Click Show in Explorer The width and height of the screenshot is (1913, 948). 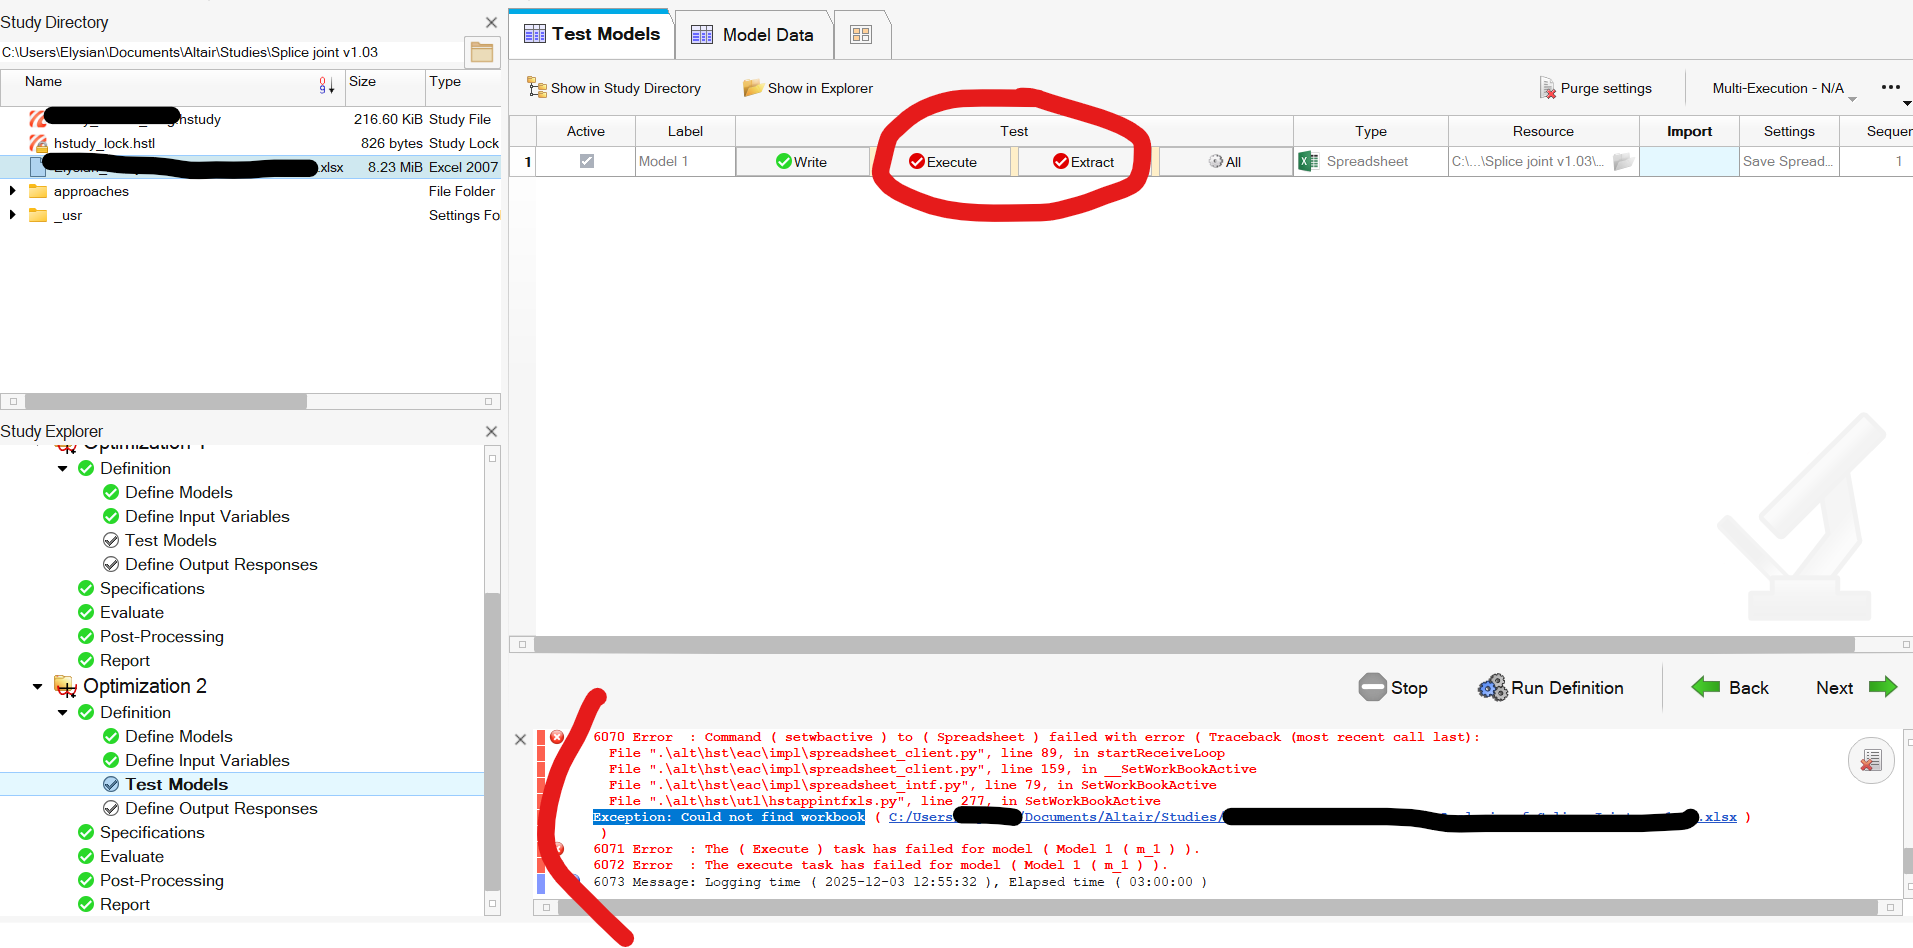coord(808,88)
